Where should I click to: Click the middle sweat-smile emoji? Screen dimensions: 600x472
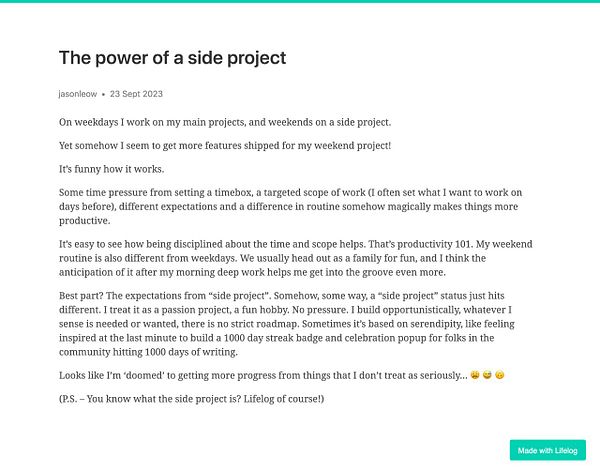coord(487,375)
